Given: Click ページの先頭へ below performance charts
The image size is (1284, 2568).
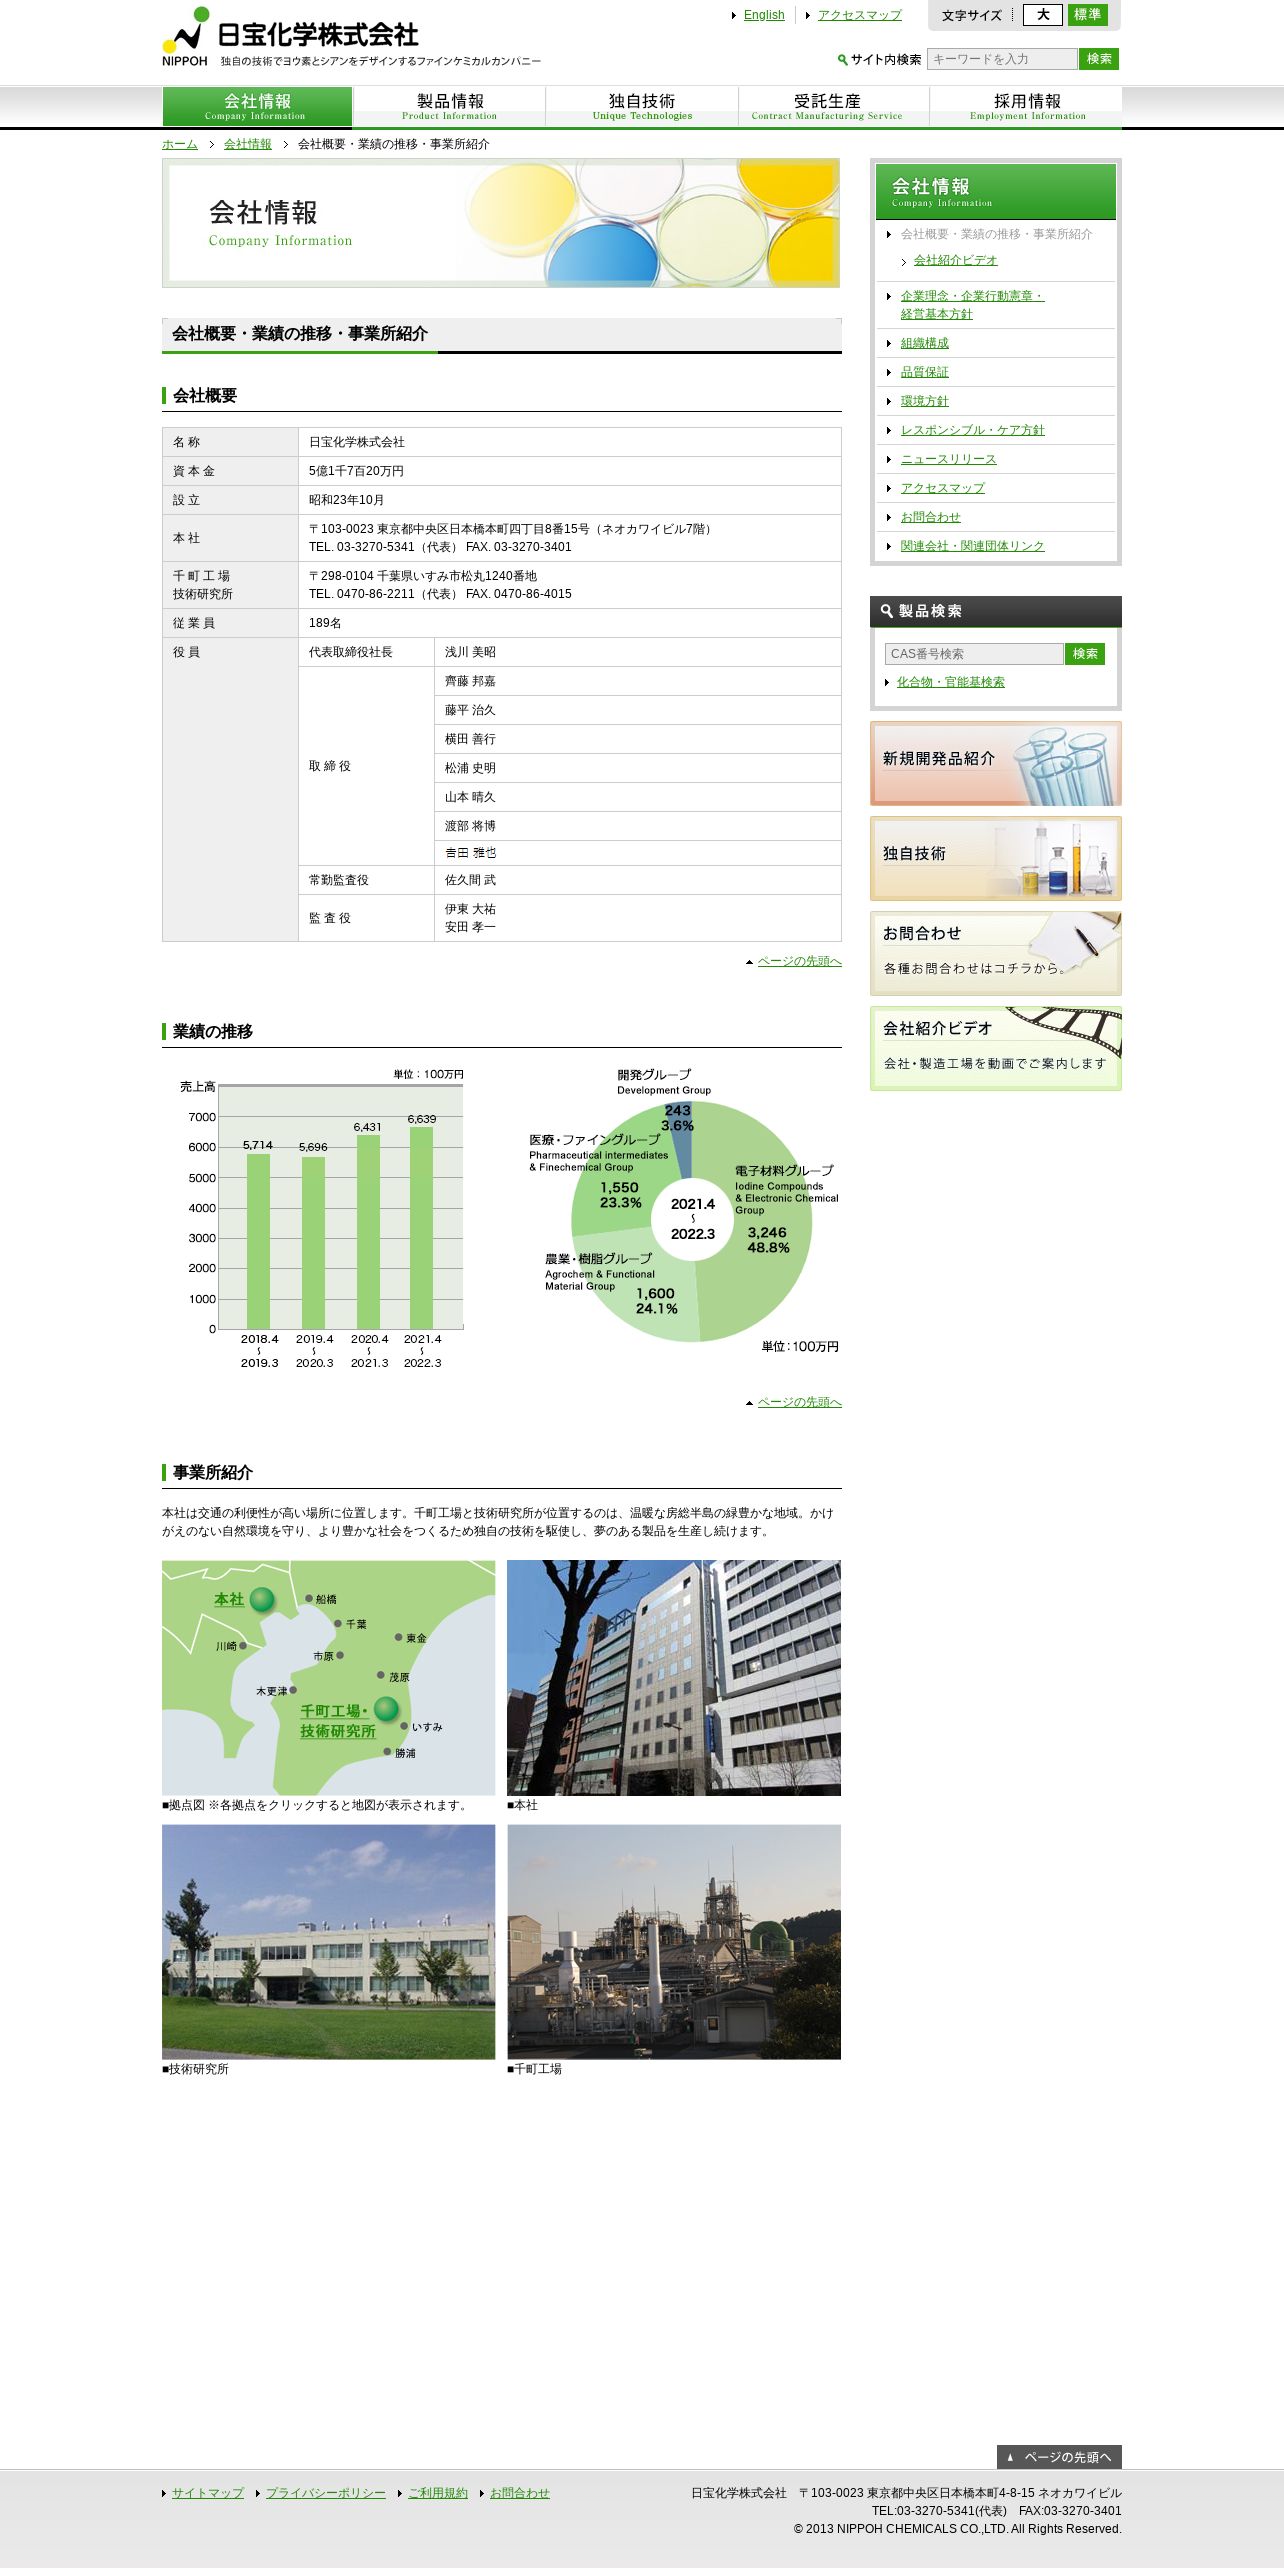Looking at the screenshot, I should [799, 1402].
